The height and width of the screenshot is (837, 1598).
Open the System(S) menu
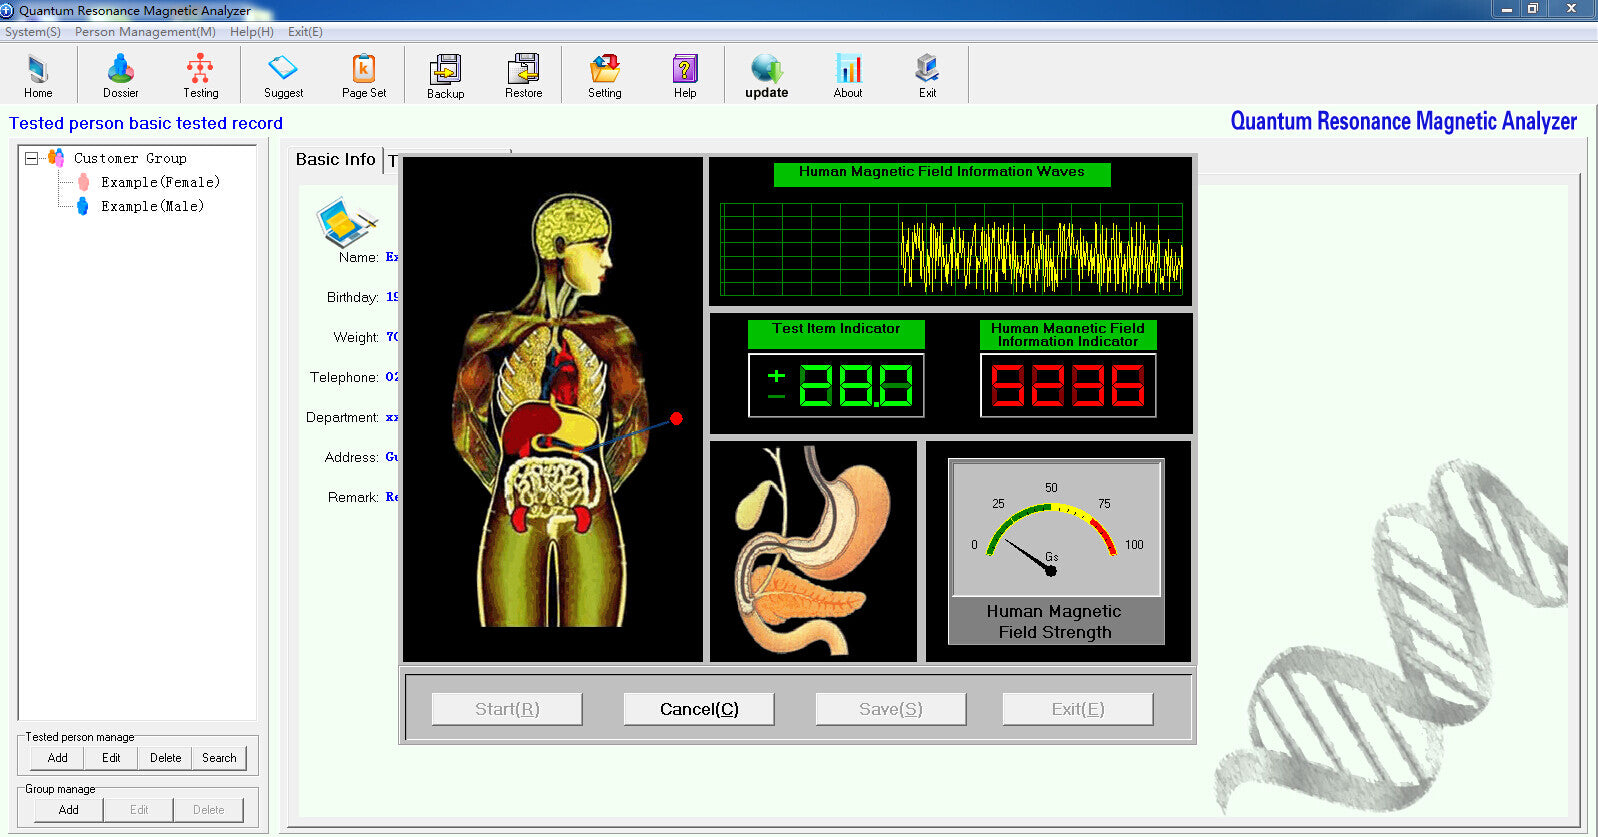(x=33, y=32)
